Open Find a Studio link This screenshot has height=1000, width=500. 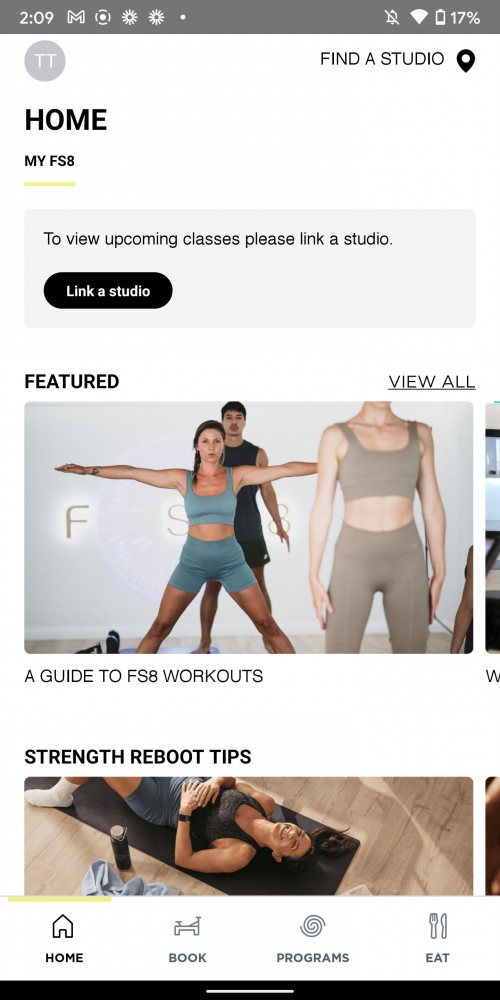point(382,59)
